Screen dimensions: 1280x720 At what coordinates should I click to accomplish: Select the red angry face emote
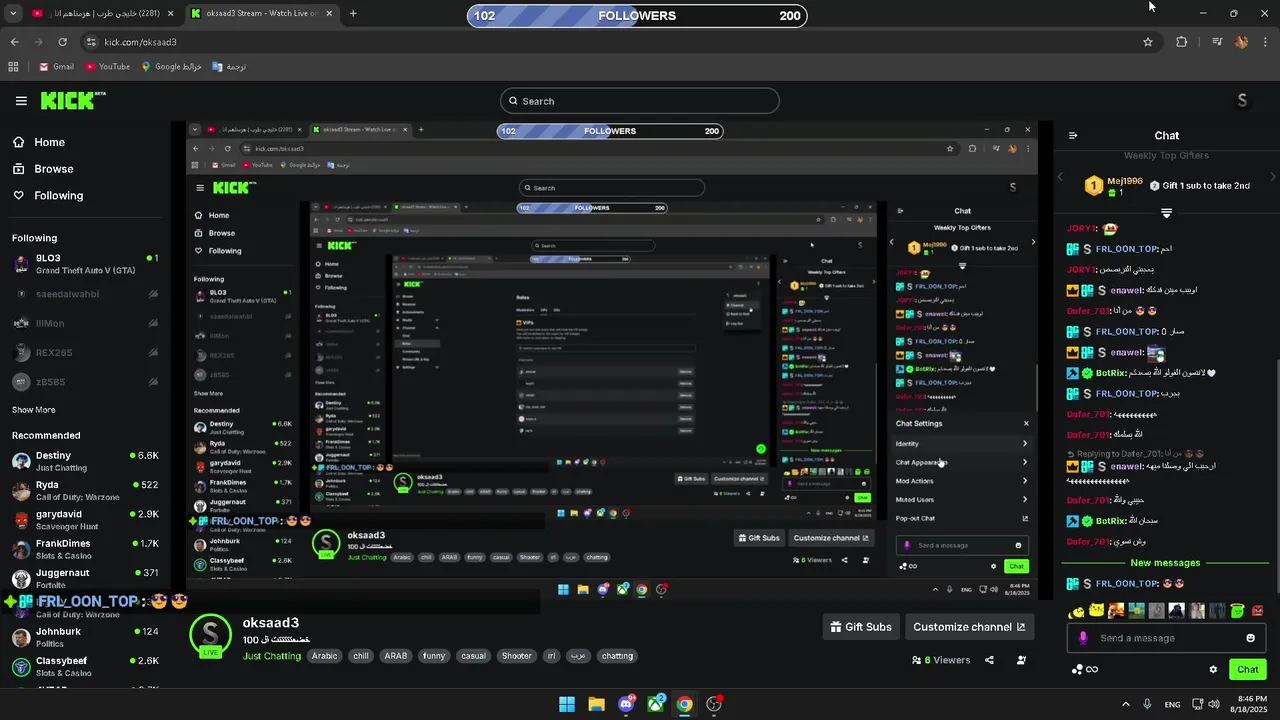point(1257,611)
